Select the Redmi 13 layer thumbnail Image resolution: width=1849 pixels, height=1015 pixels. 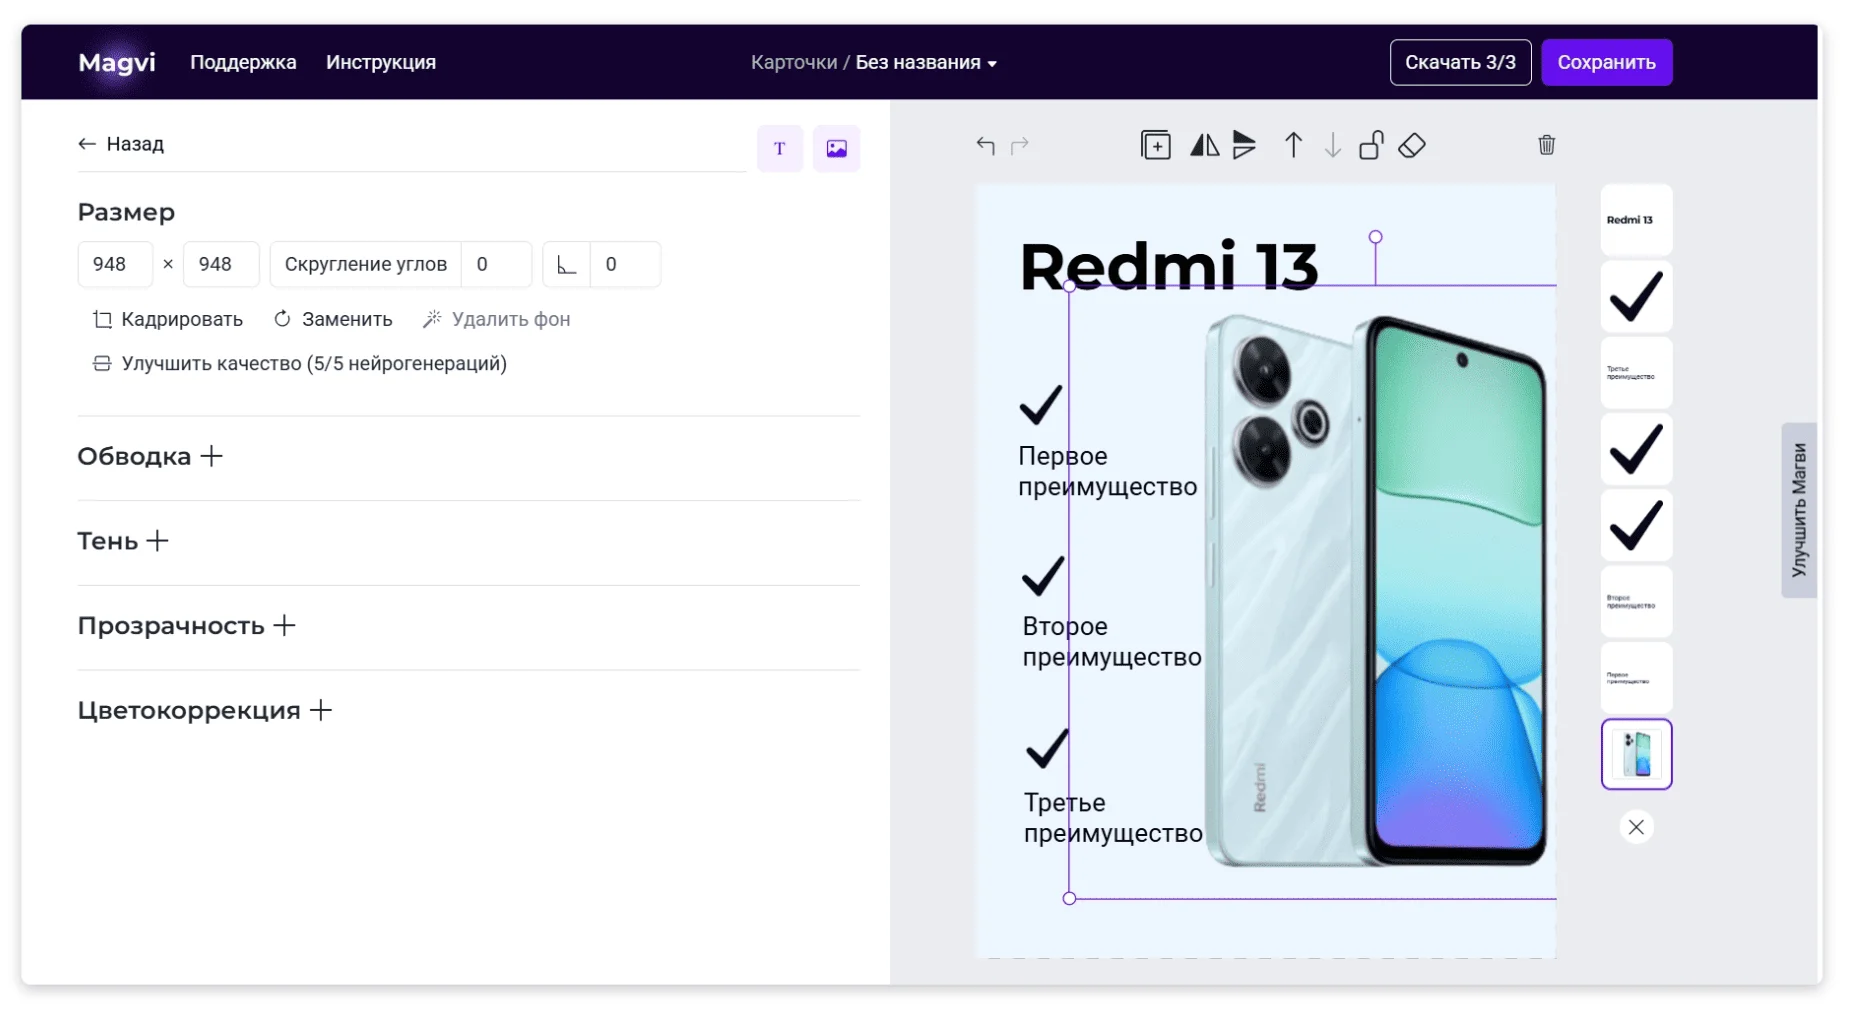(1636, 220)
